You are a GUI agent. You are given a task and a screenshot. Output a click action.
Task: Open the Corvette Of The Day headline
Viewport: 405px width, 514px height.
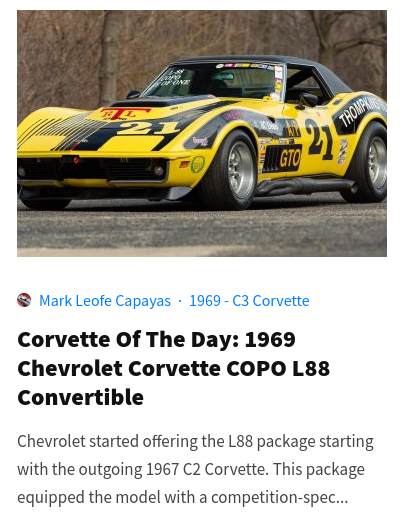pyautogui.click(x=173, y=368)
